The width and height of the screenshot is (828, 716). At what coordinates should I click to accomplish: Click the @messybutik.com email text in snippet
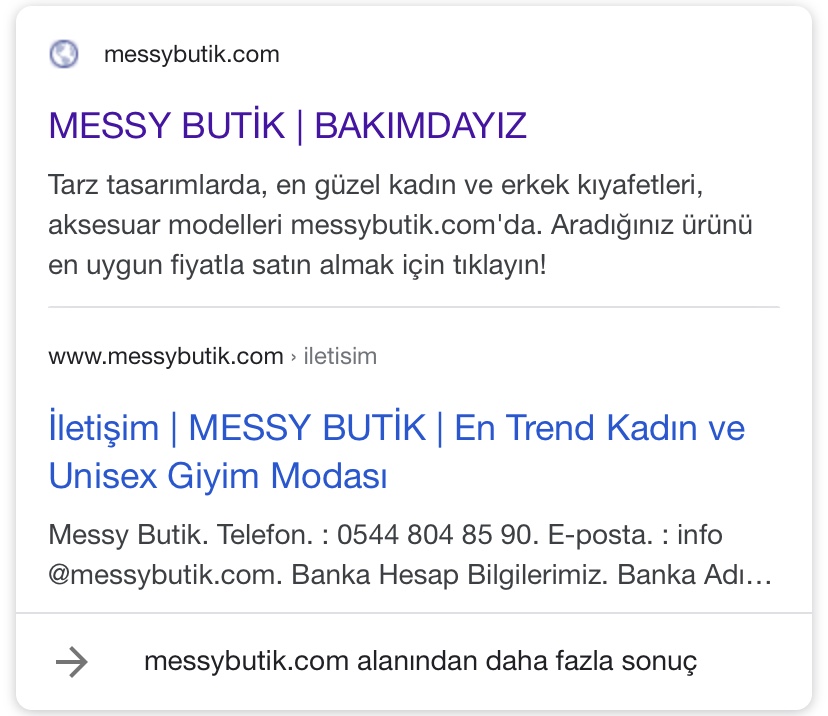pyautogui.click(x=162, y=574)
